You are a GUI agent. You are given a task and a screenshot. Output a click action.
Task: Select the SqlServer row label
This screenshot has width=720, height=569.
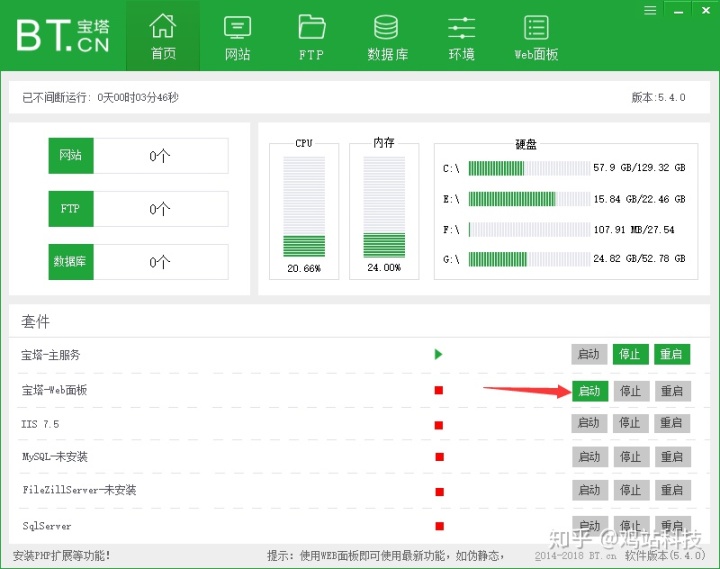point(47,526)
